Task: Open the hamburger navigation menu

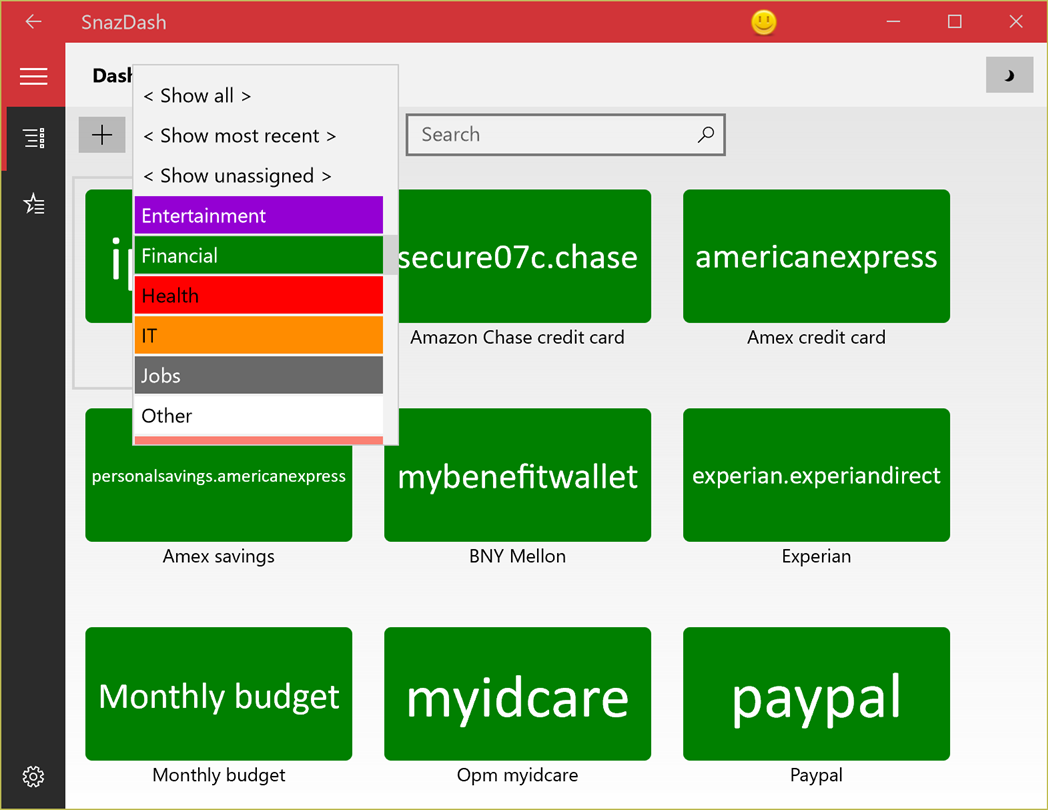Action: coord(33,76)
